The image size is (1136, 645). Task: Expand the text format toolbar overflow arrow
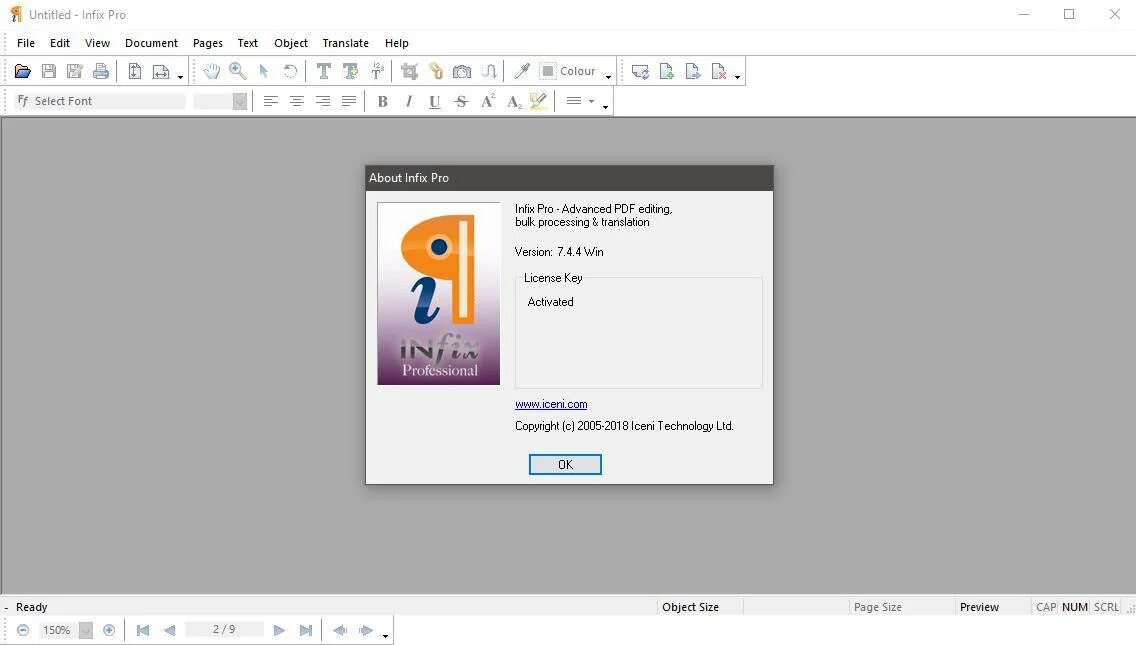click(606, 107)
